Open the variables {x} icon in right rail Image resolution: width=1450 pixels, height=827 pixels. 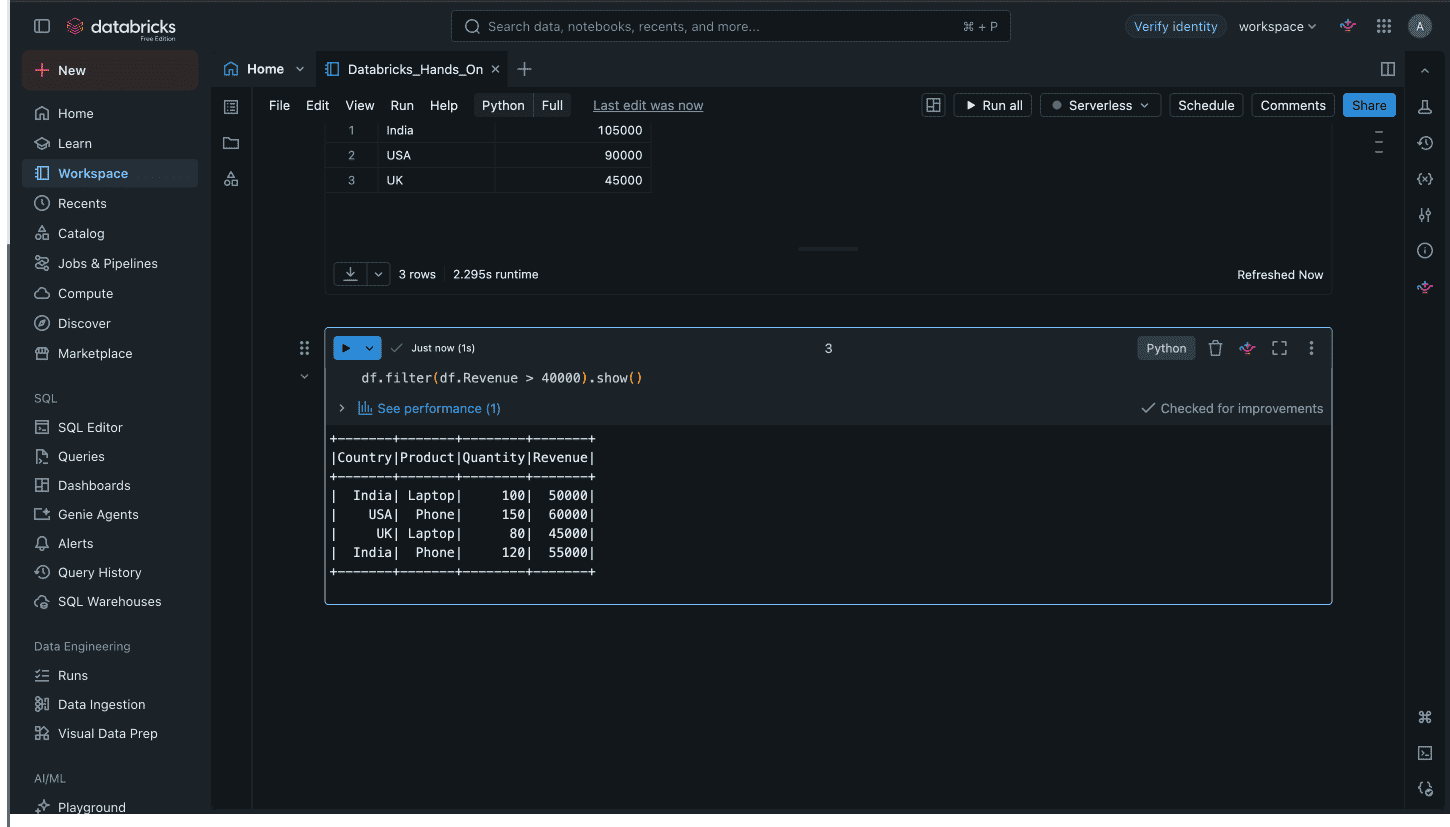point(1425,179)
